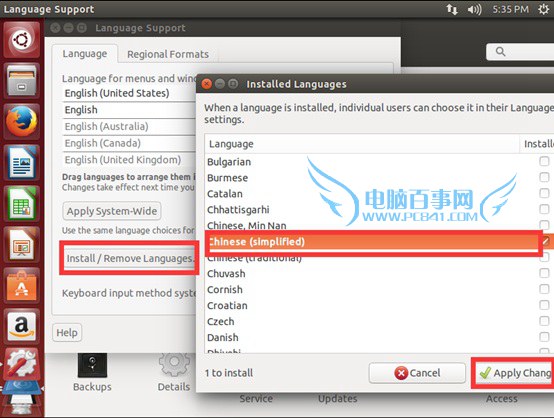Viewport: 554px width, 418px height.
Task: Select the Chinese (simplified) row
Action: tap(379, 242)
